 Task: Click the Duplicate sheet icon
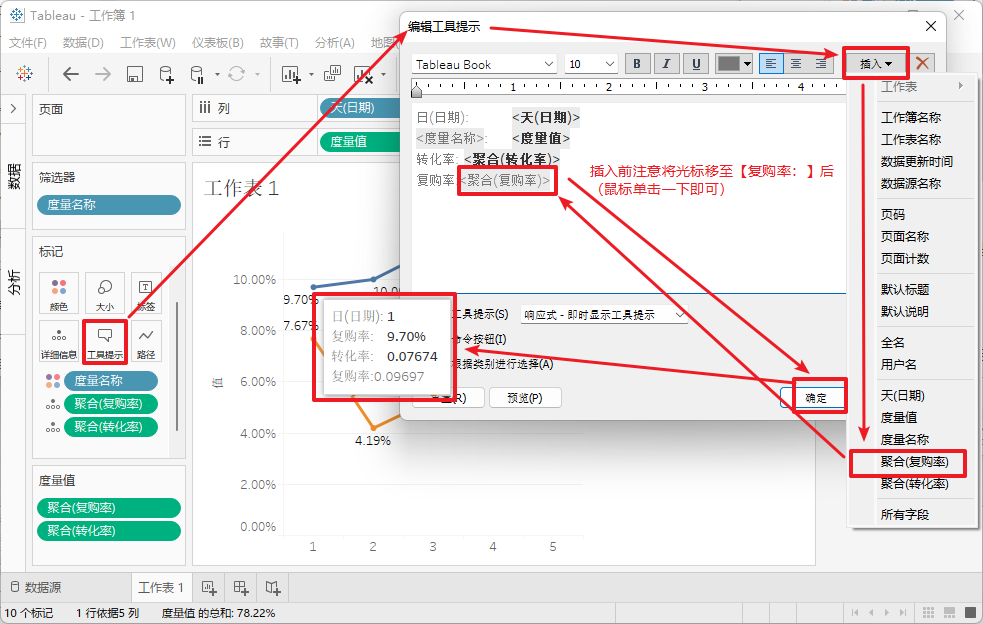[x=332, y=74]
